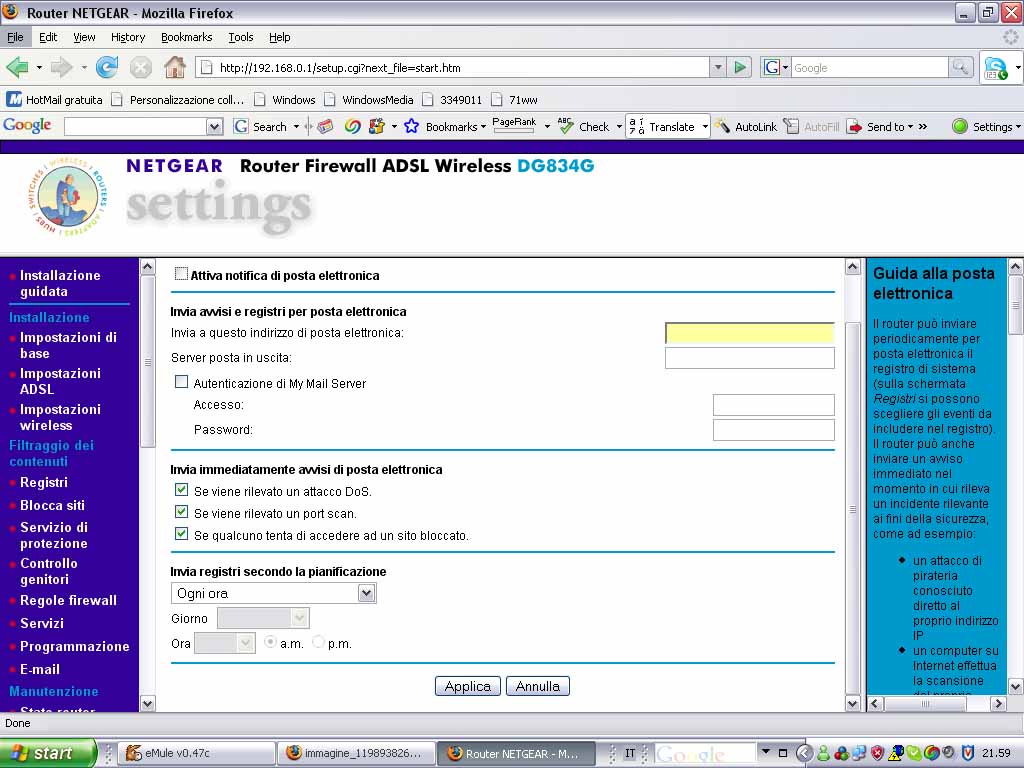1024x768 pixels.
Task: Click the left sidebar scroll down arrow
Action: (148, 703)
